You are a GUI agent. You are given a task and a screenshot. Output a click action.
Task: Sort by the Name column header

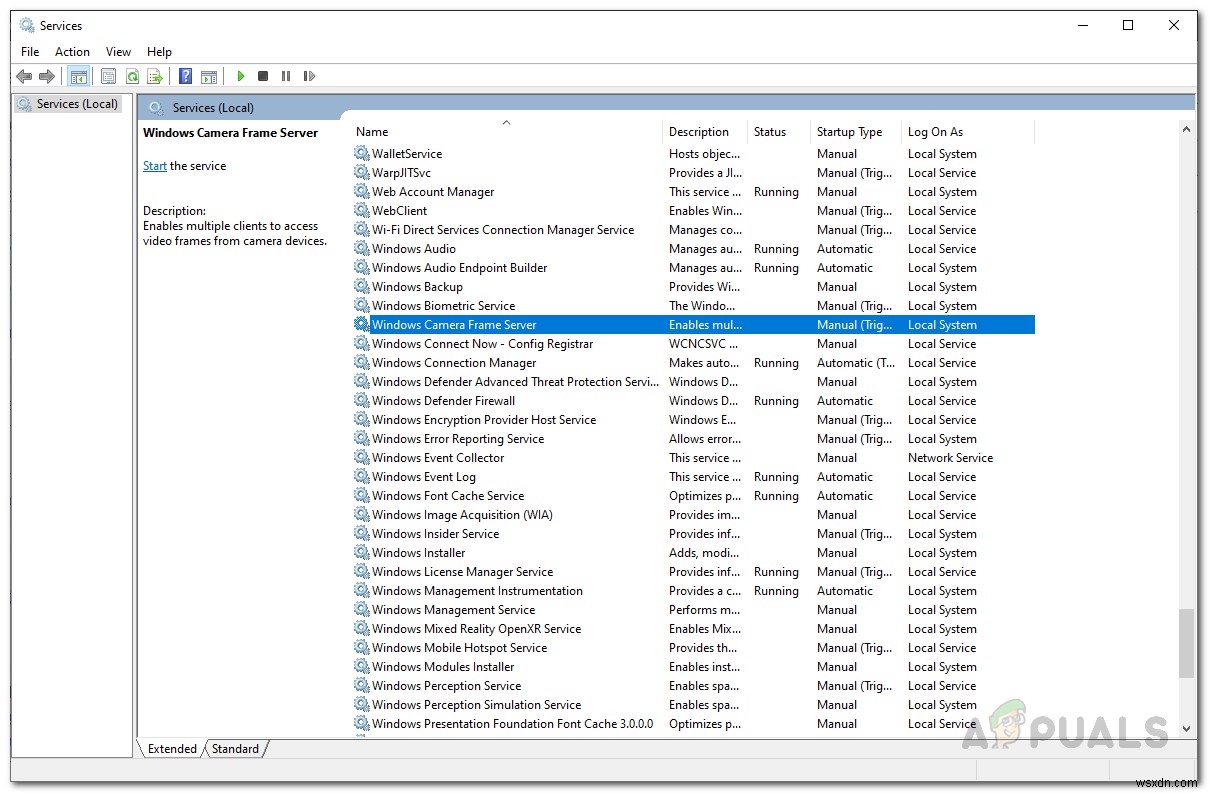[372, 132]
